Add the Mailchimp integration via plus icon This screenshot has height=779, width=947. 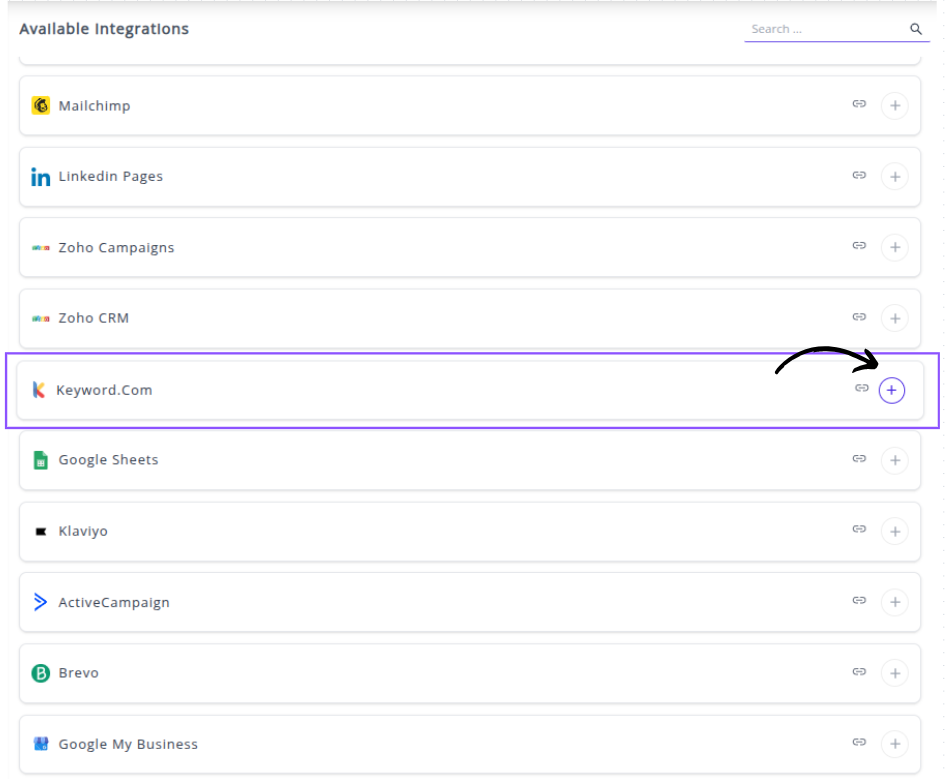tap(894, 106)
